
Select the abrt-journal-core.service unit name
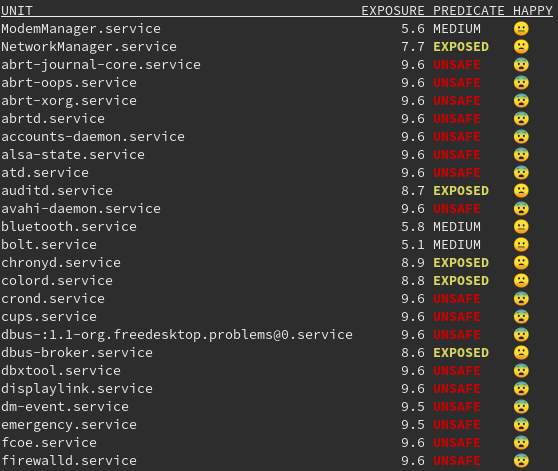pos(101,65)
